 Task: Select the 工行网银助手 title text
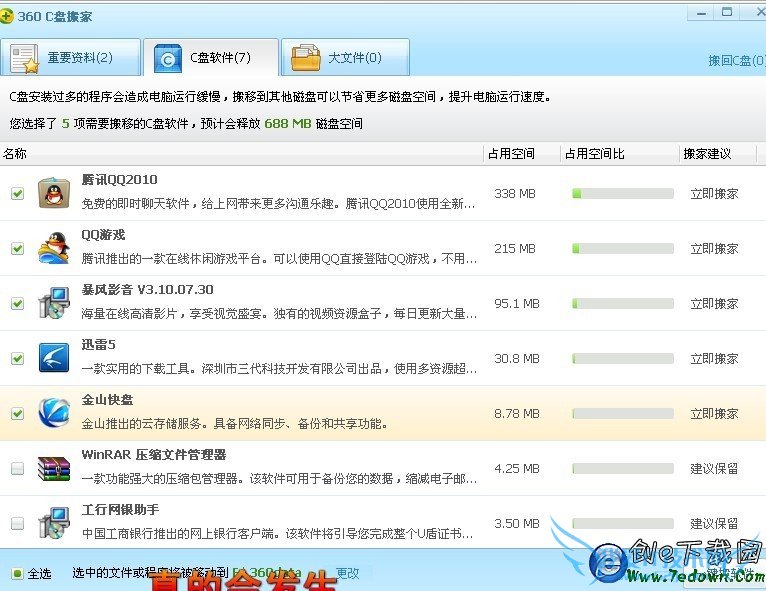click(120, 510)
